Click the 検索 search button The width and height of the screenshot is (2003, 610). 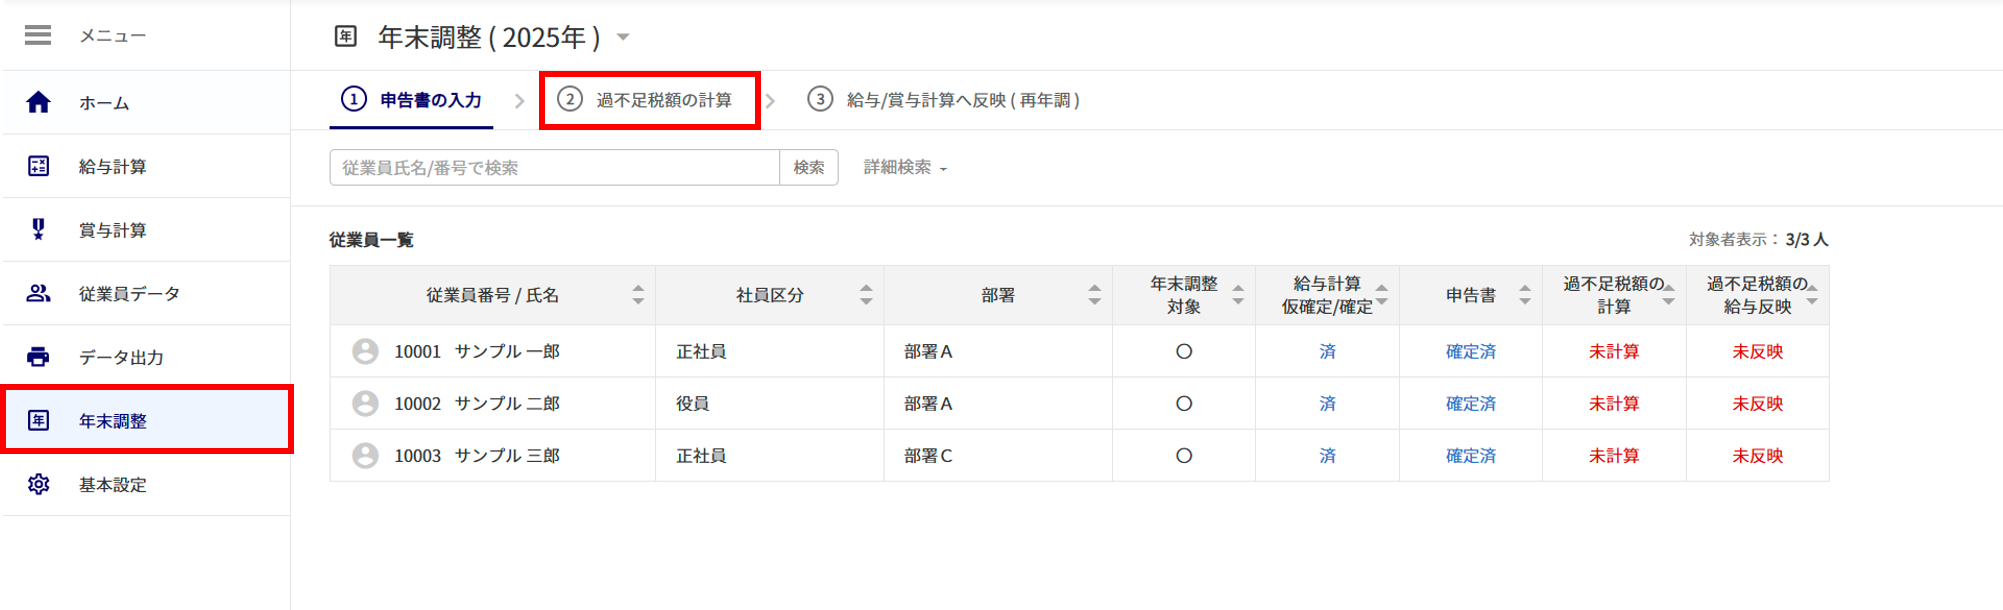click(x=808, y=167)
